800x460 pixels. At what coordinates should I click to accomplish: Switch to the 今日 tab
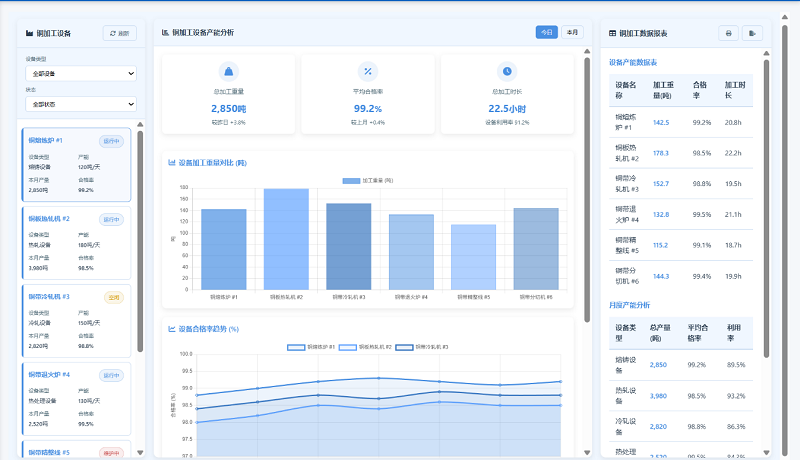click(x=546, y=32)
